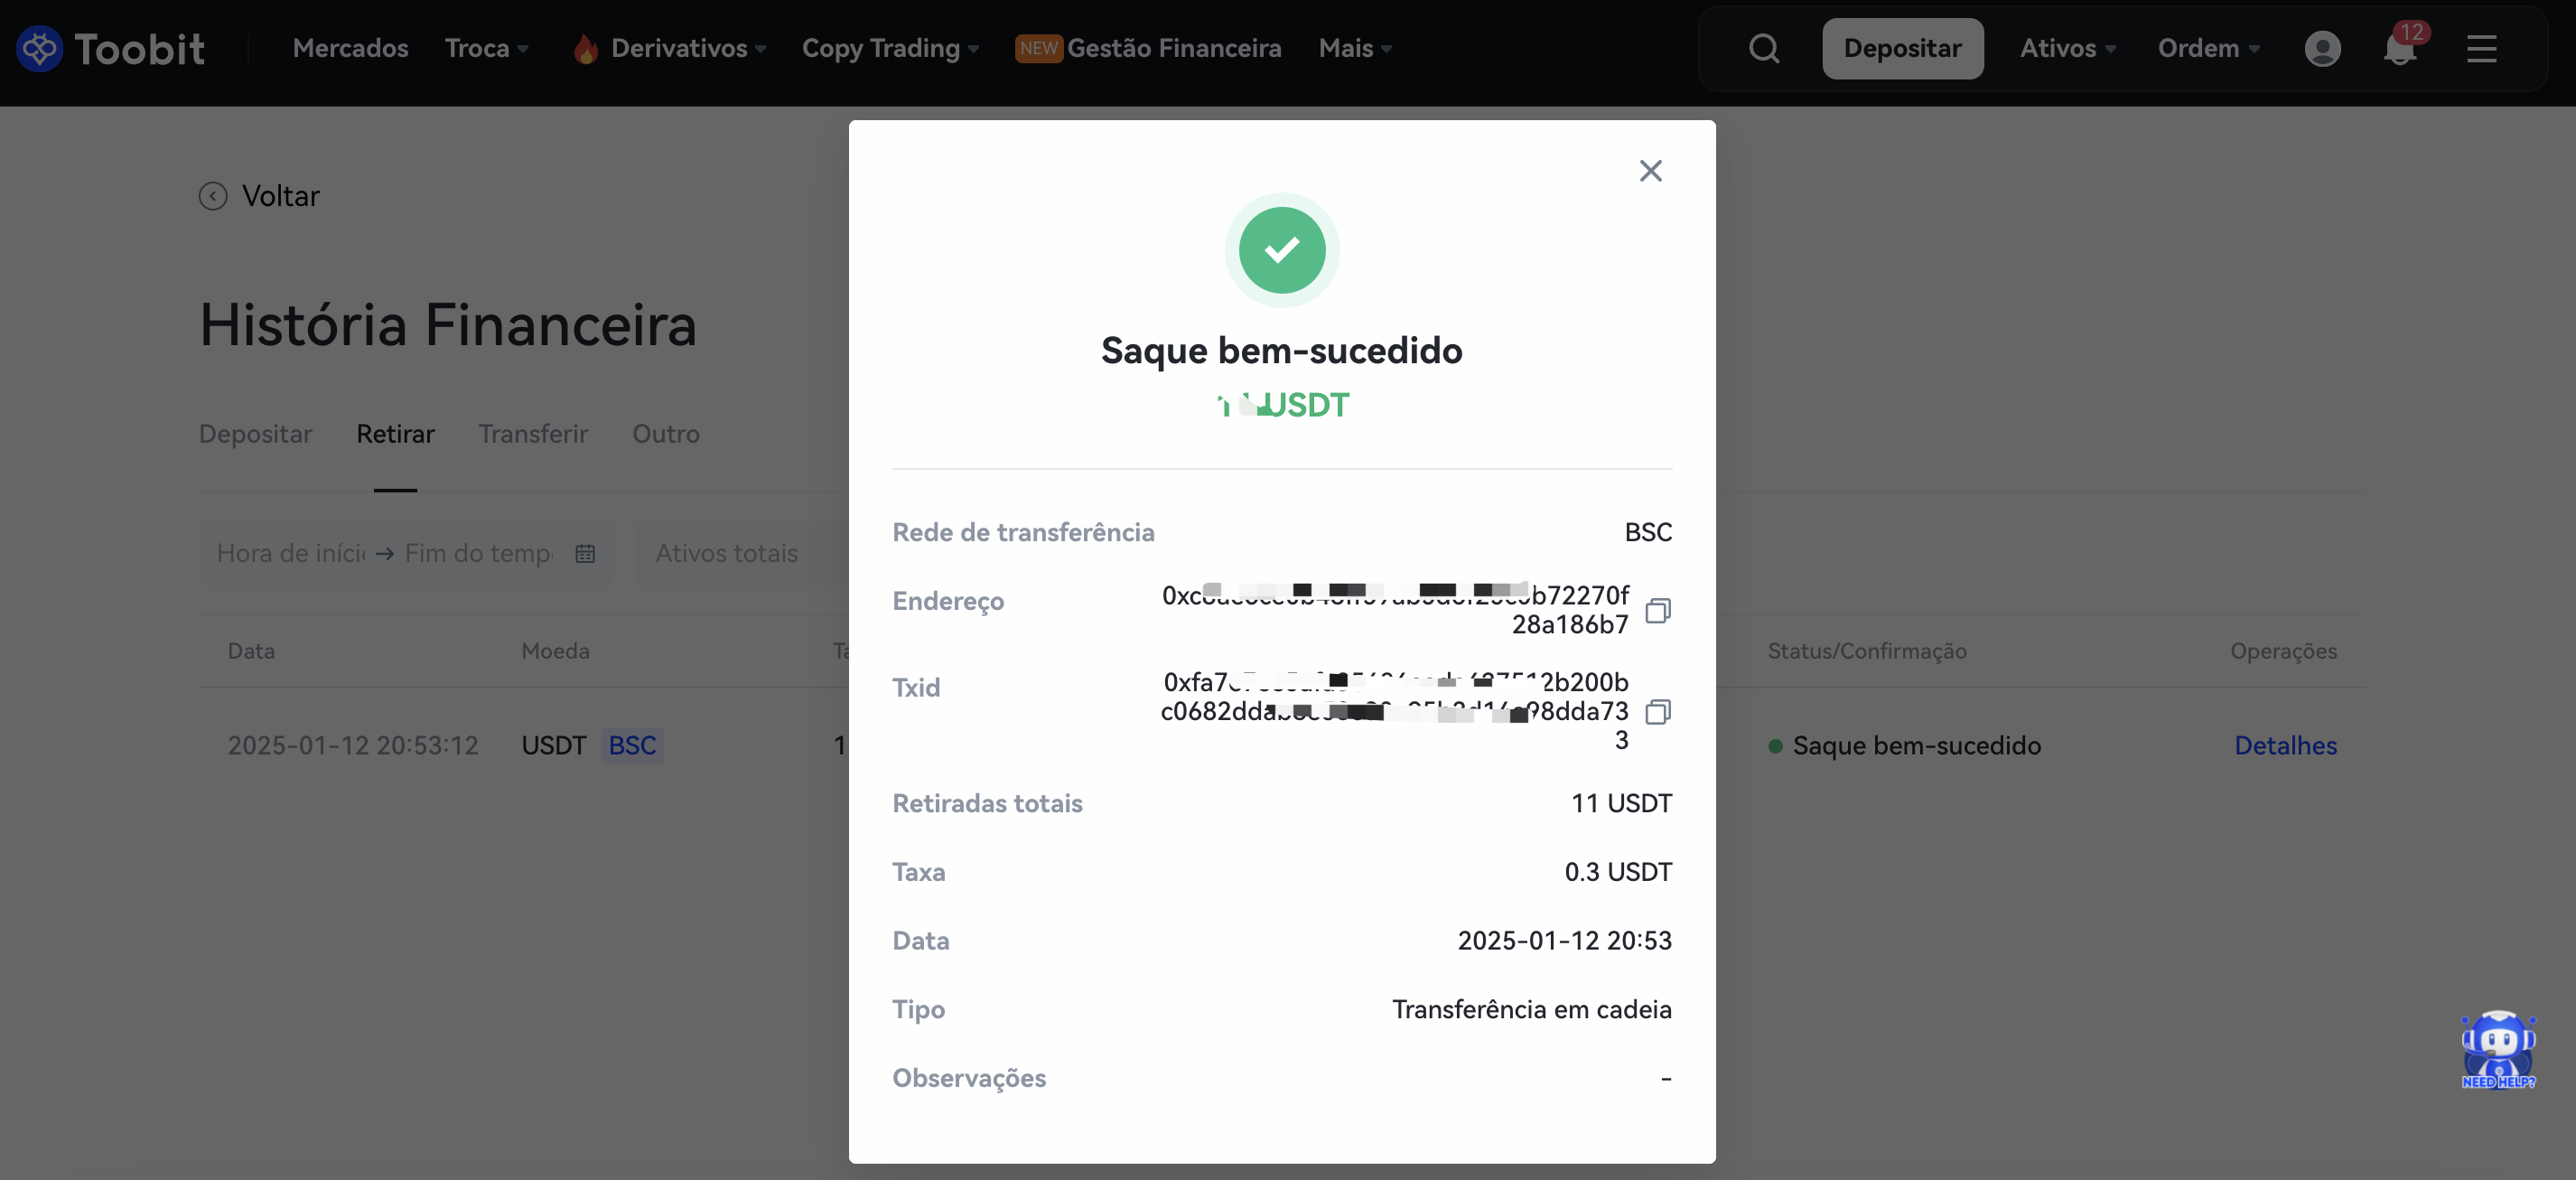Viewport: 2576px width, 1180px height.
Task: Click the Toobit logo icon
Action: 40,48
